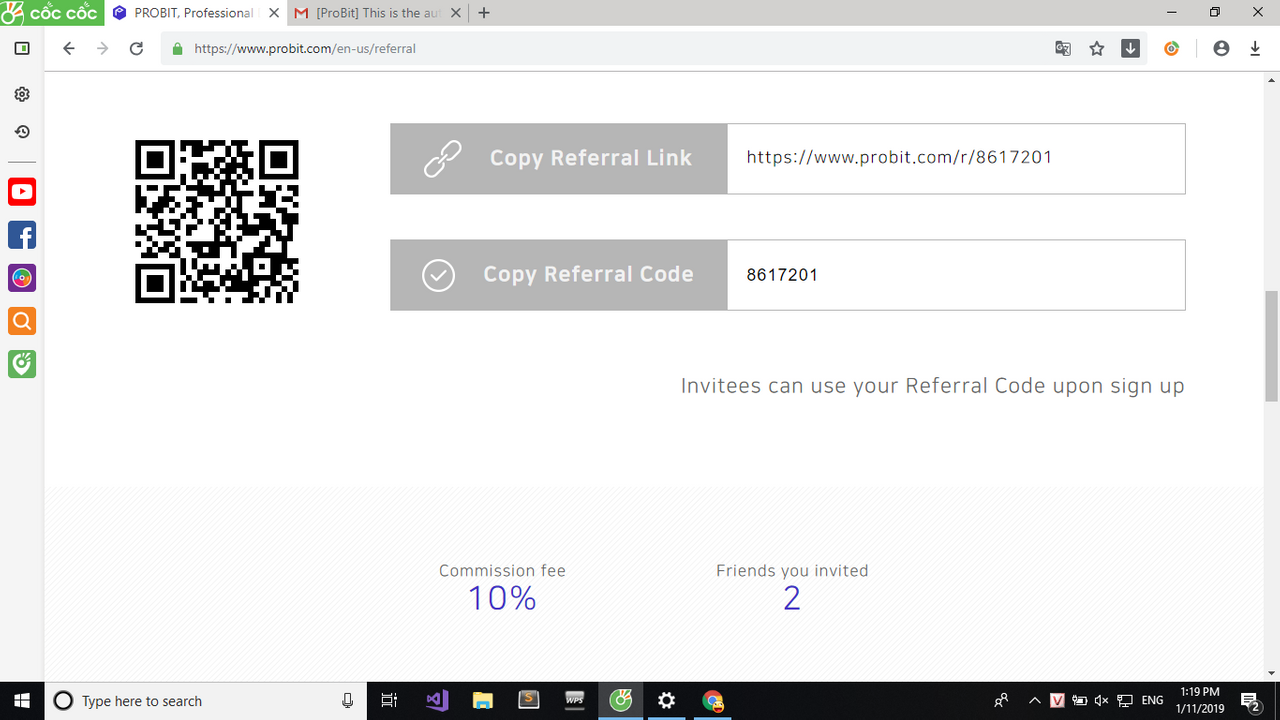
Task: Click the 'Commission fee' label
Action: 502,571
